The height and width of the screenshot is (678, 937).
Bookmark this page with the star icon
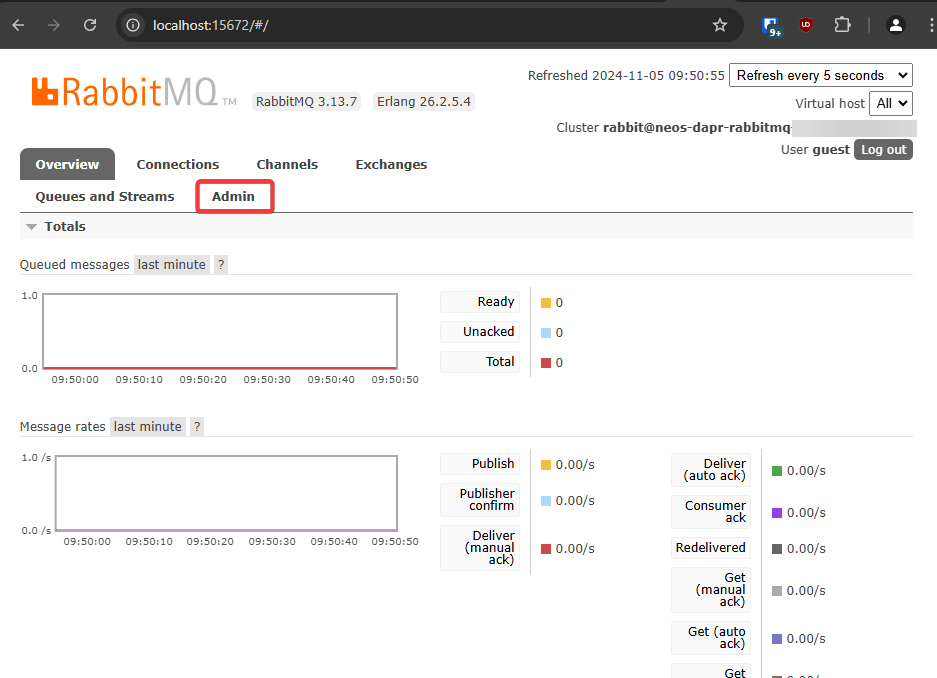[x=719, y=25]
